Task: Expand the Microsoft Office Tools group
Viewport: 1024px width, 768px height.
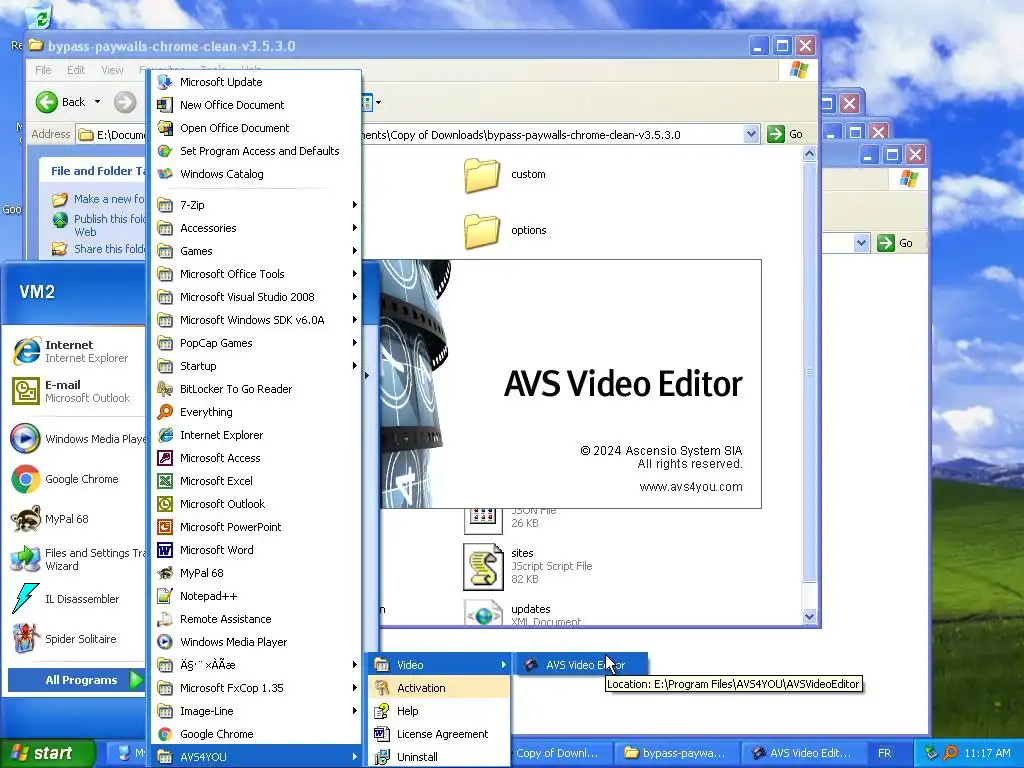Action: pos(257,274)
